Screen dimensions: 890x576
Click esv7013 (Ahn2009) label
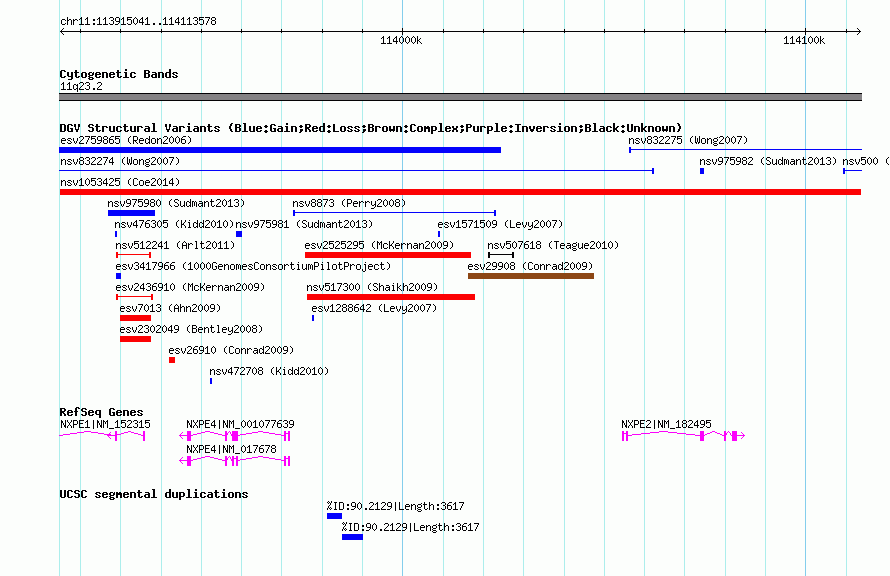(170, 308)
